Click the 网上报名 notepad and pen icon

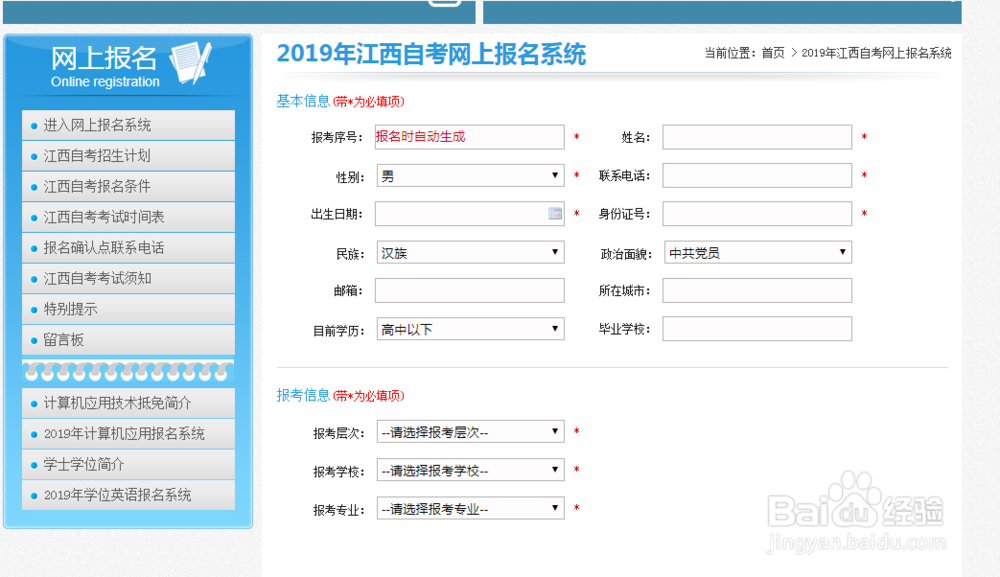[x=190, y=62]
